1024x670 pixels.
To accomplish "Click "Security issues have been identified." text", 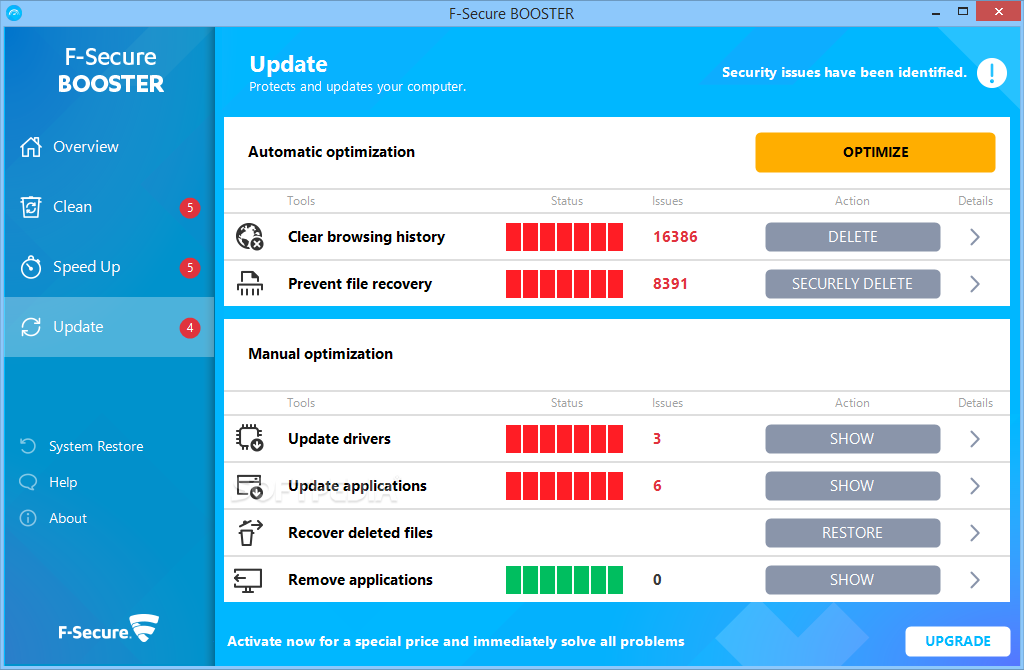I will tap(844, 72).
